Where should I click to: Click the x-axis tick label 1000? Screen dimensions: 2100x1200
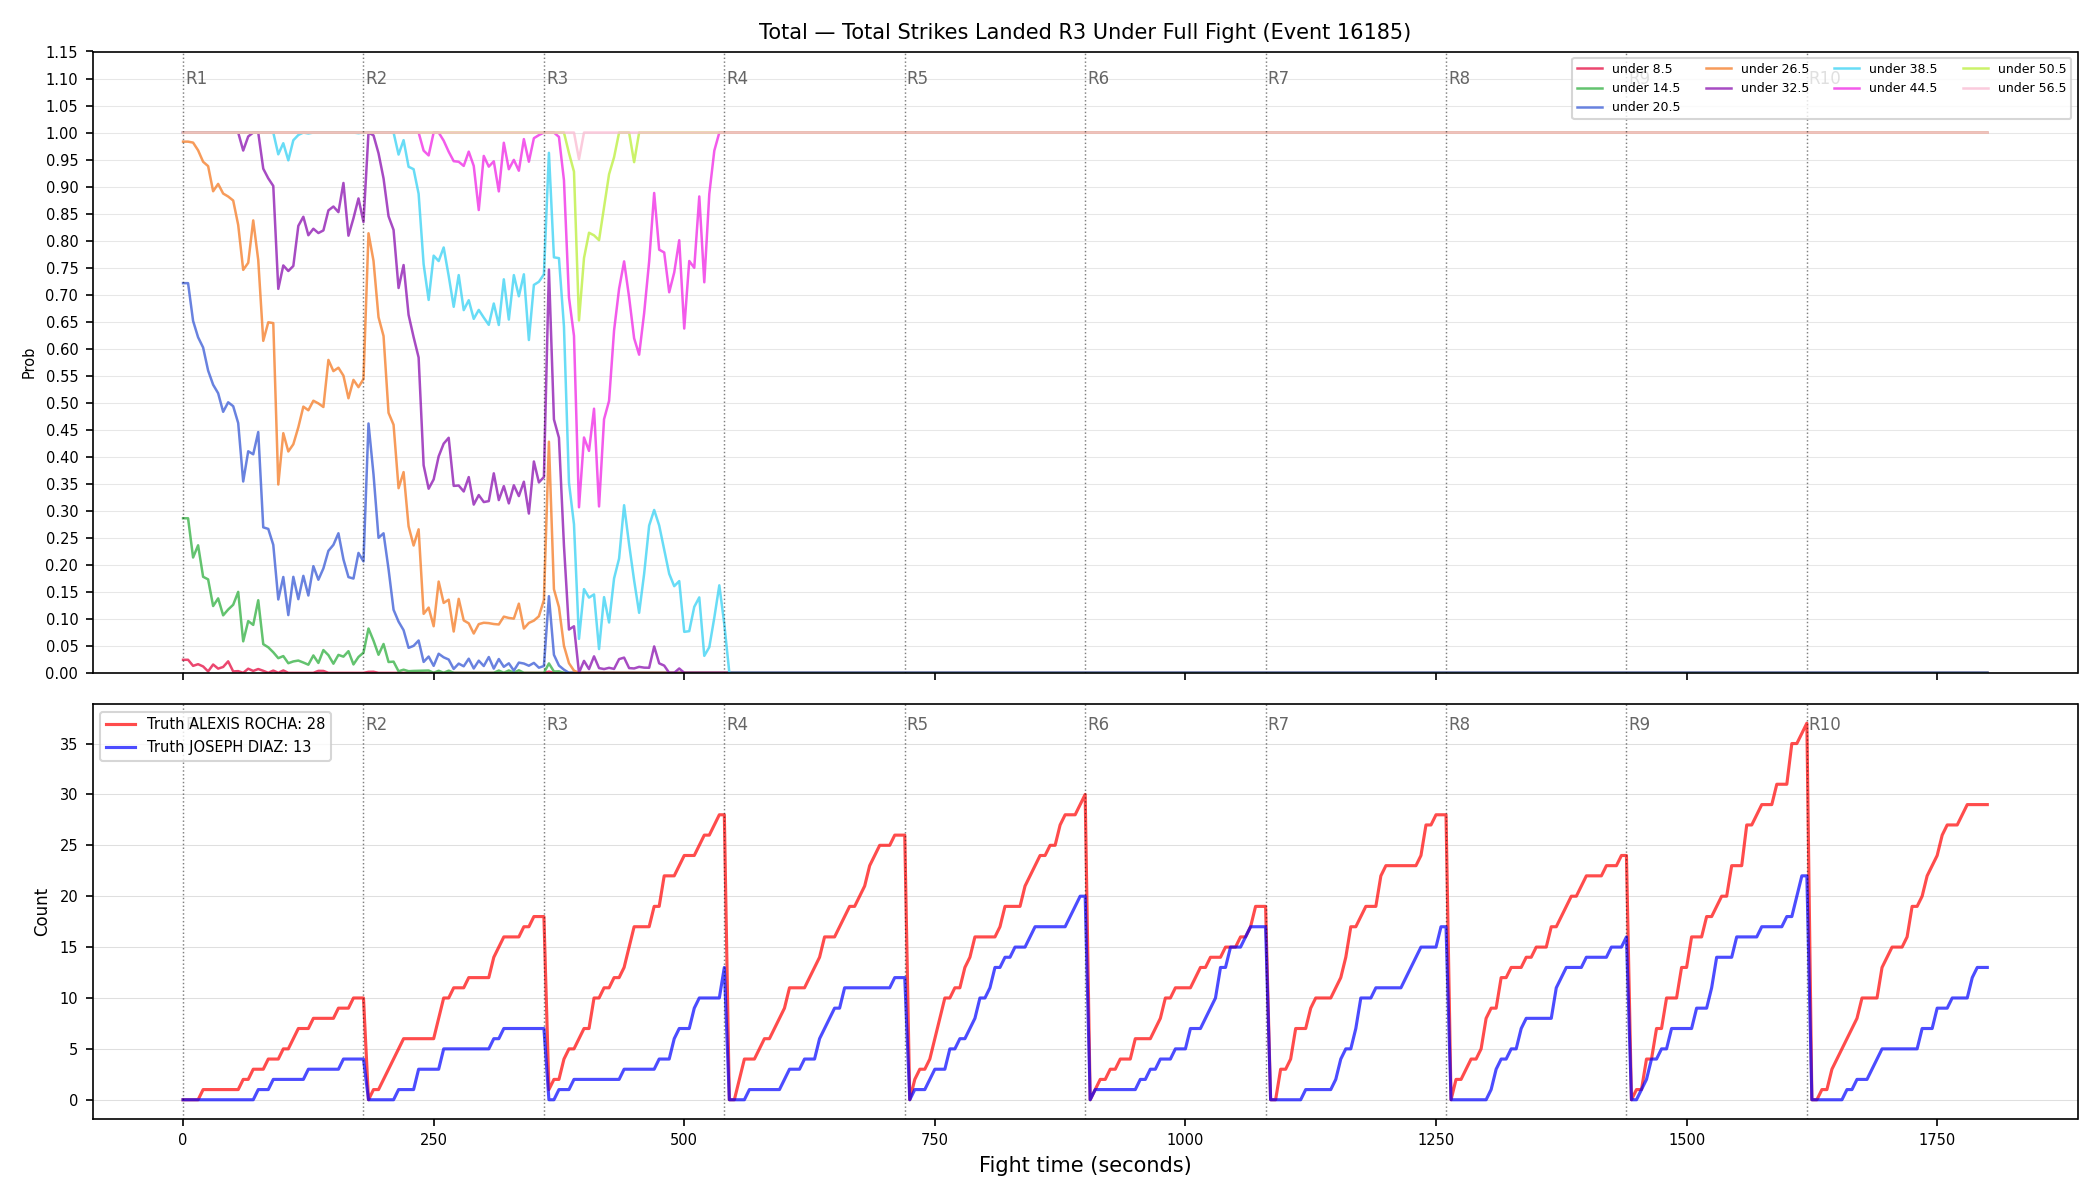[x=1185, y=1139]
